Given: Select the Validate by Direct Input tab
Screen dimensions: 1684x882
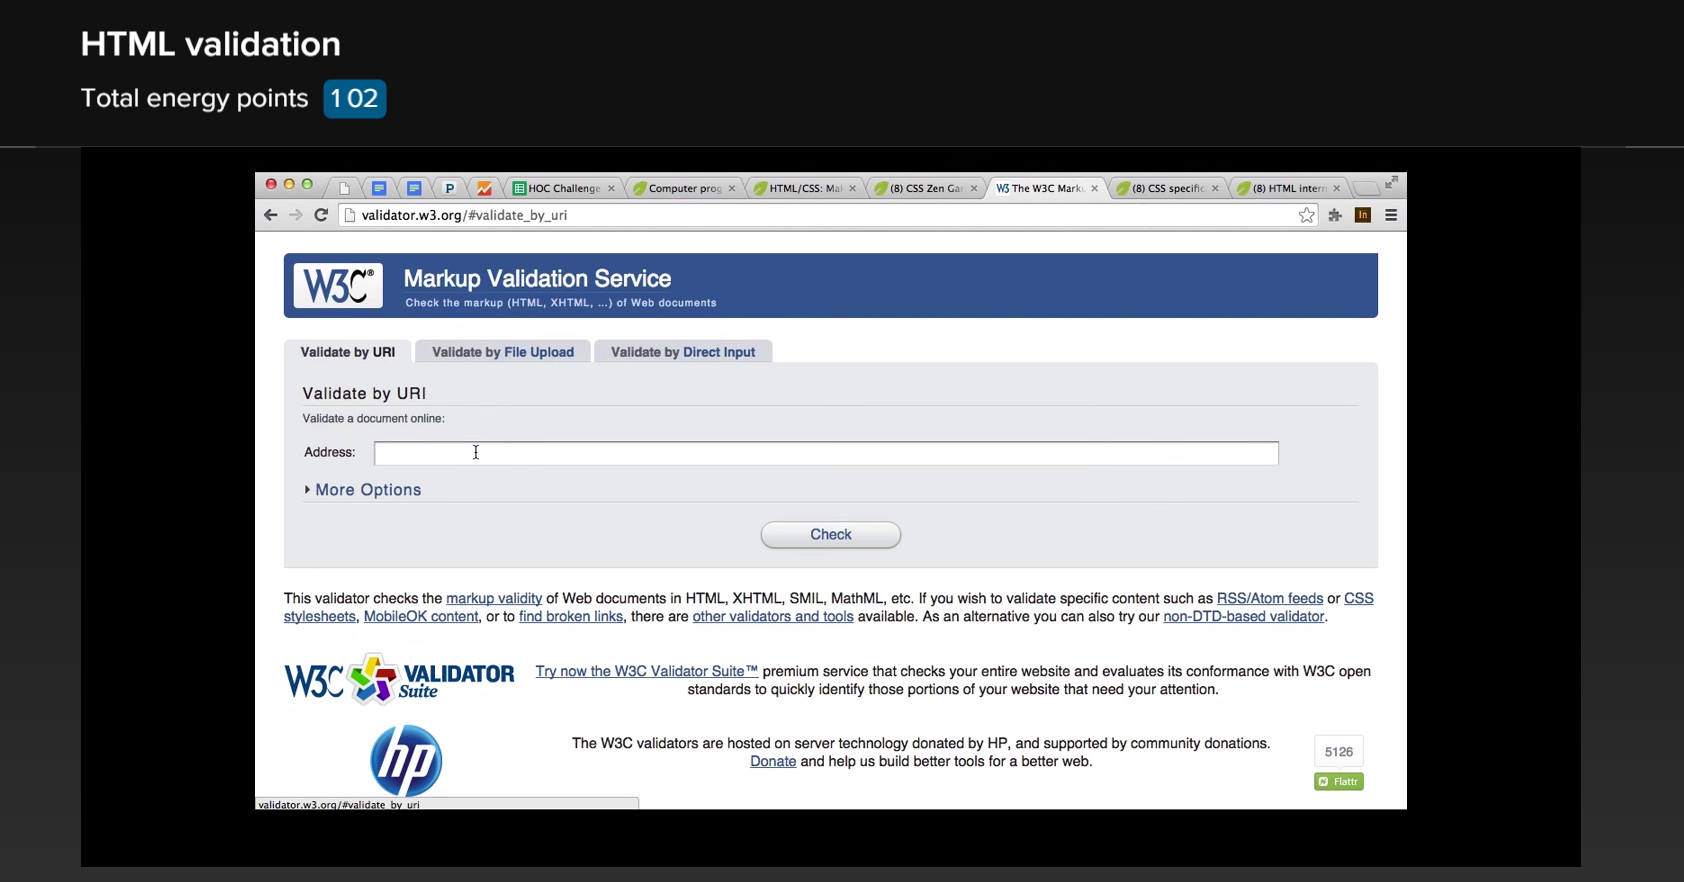Looking at the screenshot, I should coord(683,352).
